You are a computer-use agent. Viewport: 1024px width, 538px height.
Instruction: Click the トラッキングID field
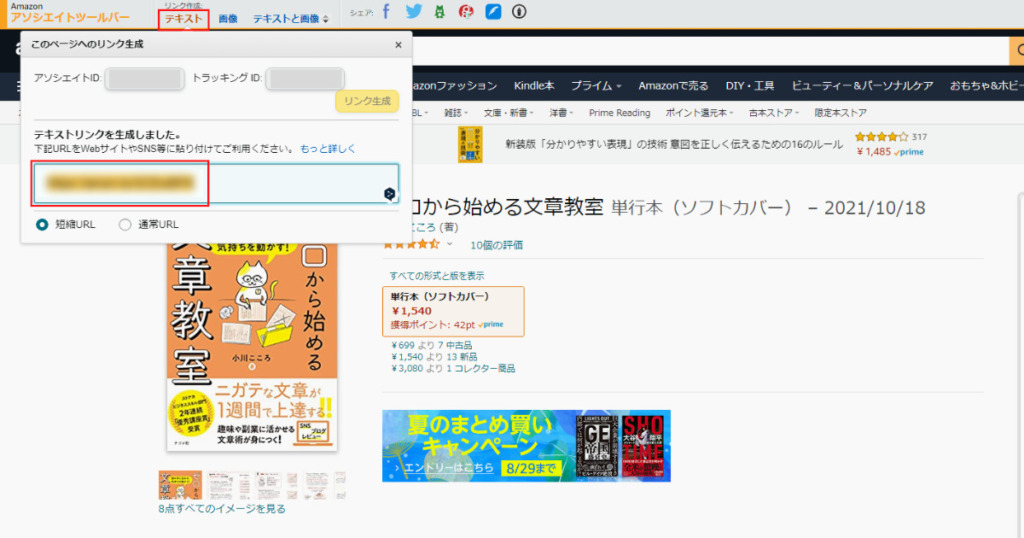(x=305, y=79)
